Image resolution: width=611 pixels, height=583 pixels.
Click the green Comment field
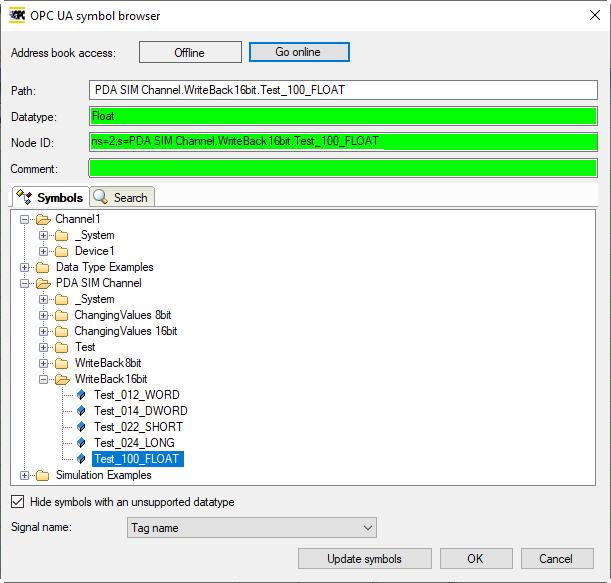tap(343, 168)
